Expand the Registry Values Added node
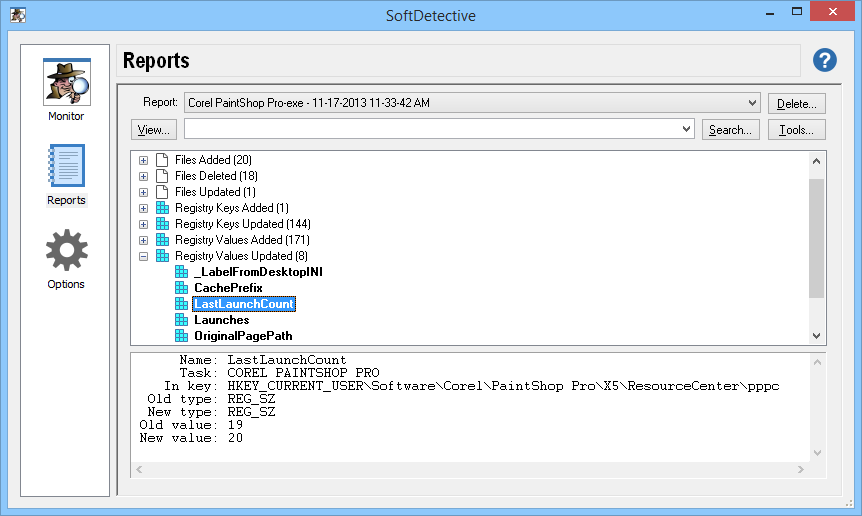 143,240
